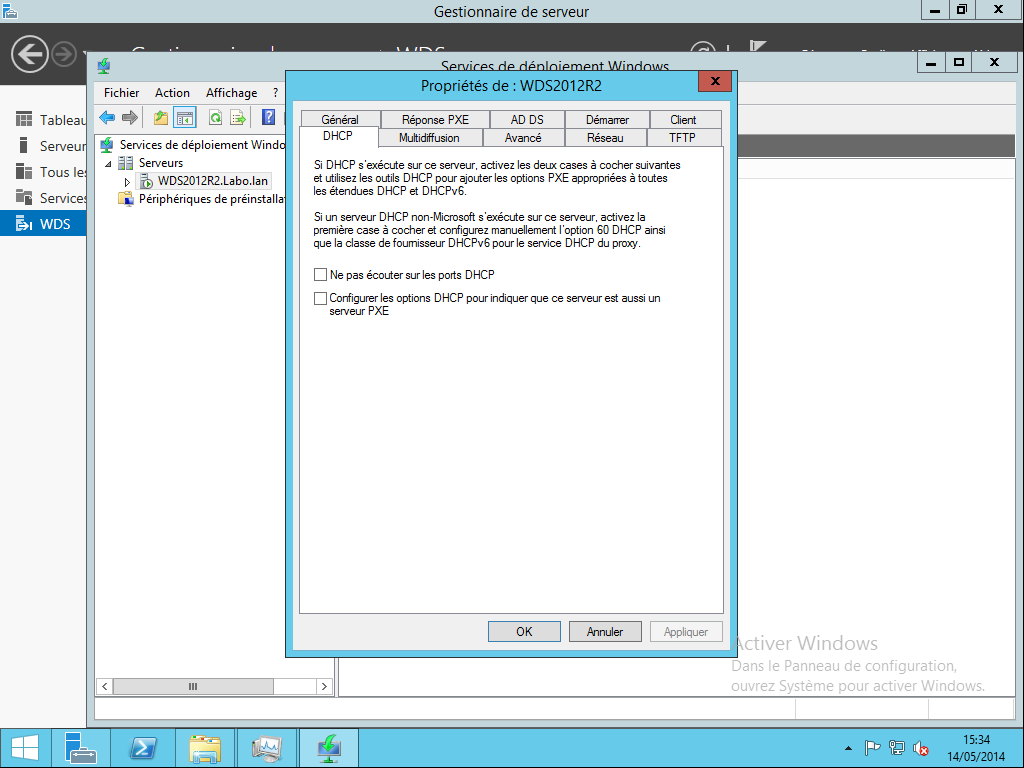The width and height of the screenshot is (1024, 768).
Task: Confirm the properties dialog with OK
Action: click(524, 632)
